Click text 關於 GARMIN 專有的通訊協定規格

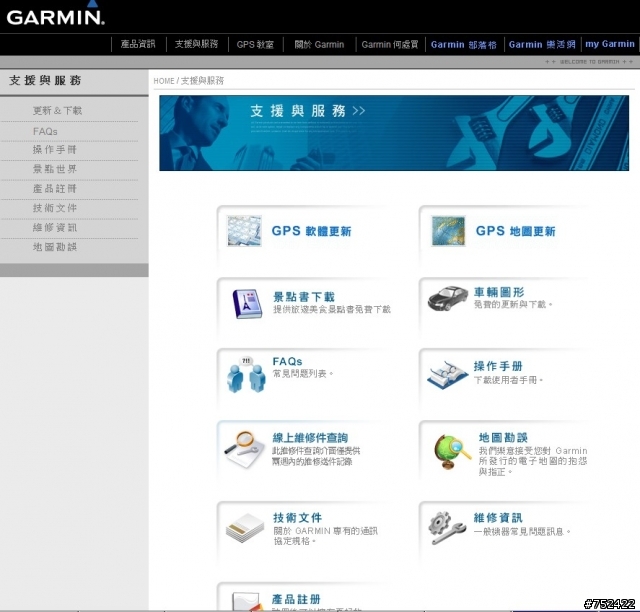325,536
